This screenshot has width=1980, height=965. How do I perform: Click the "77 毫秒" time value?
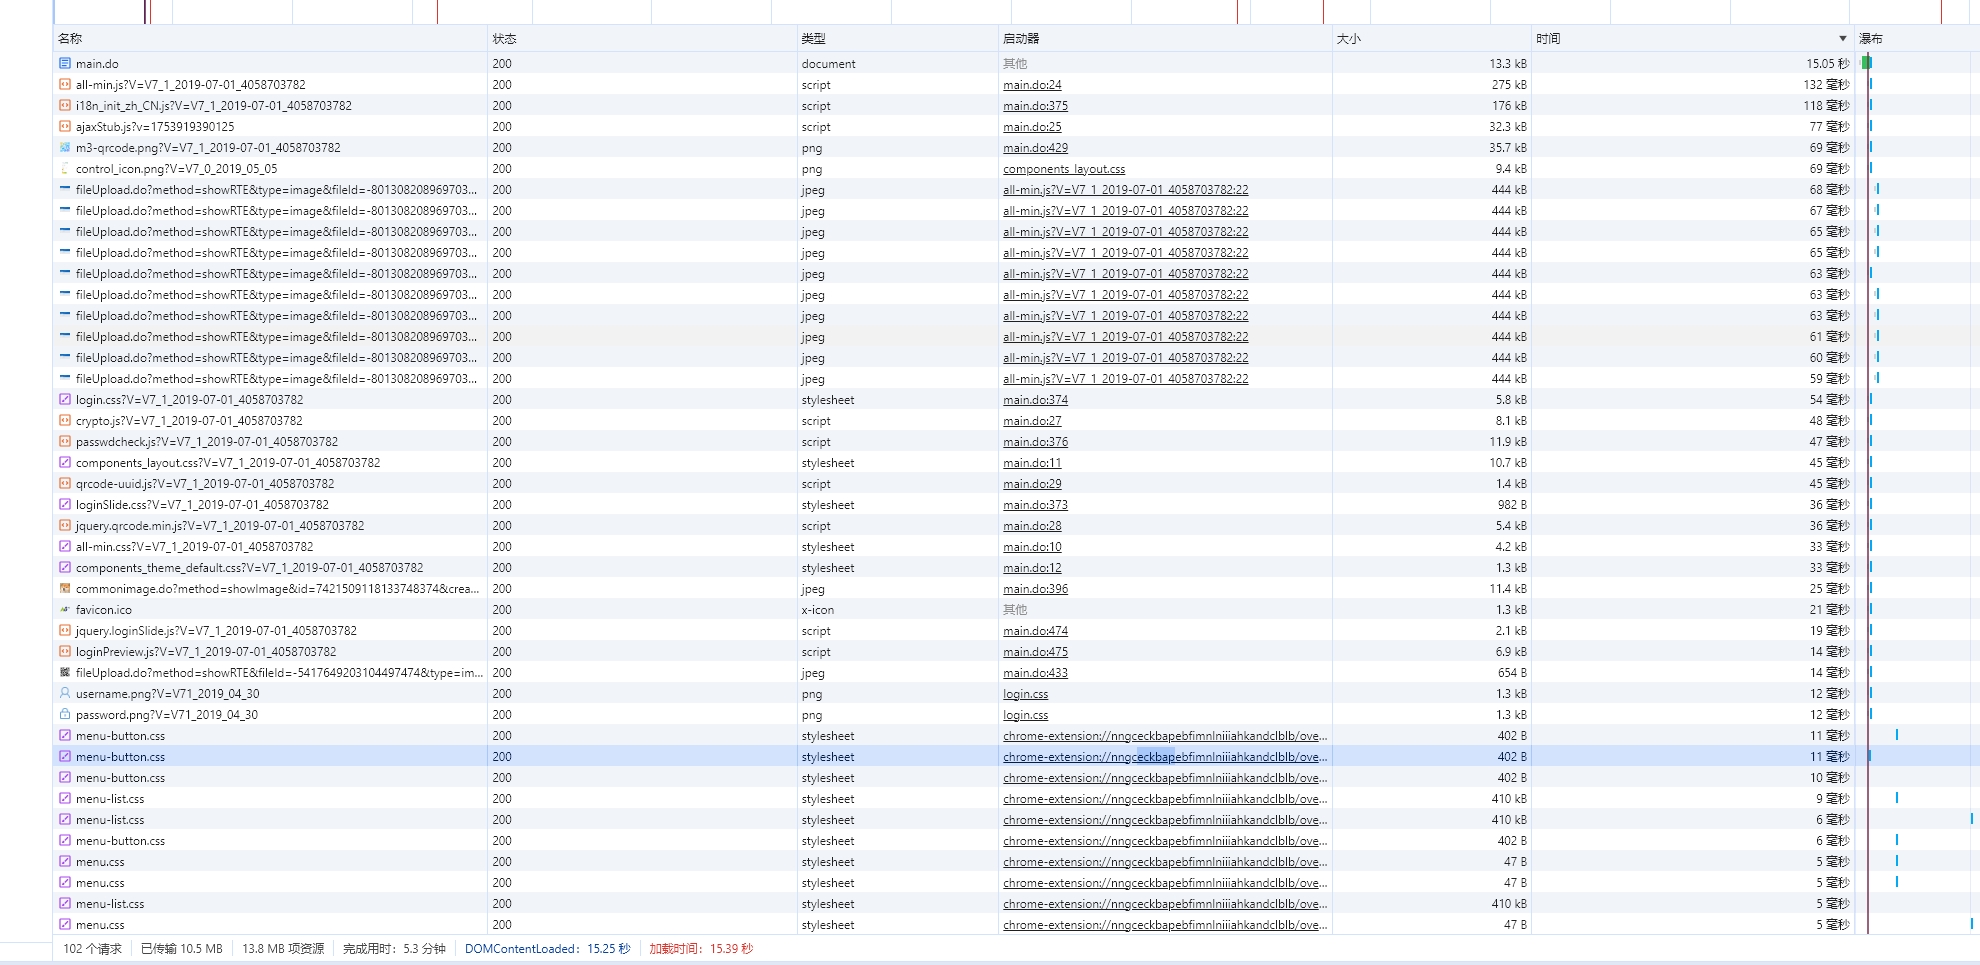(1829, 127)
